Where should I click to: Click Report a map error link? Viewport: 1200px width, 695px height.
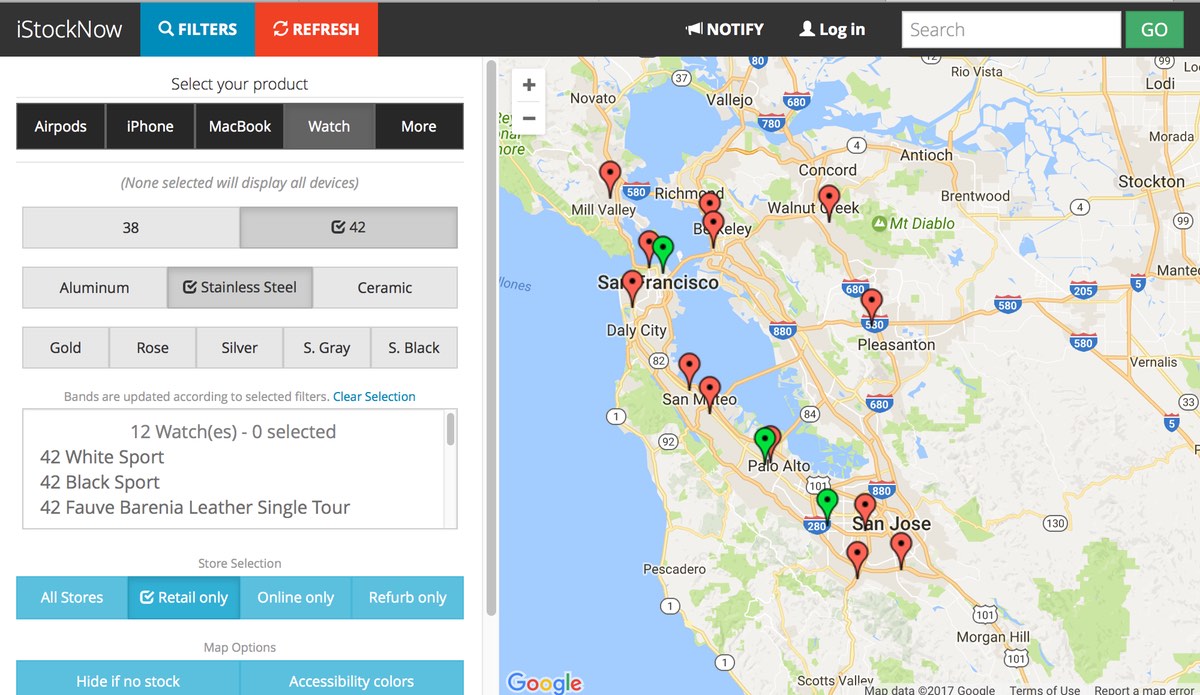click(x=1144, y=690)
